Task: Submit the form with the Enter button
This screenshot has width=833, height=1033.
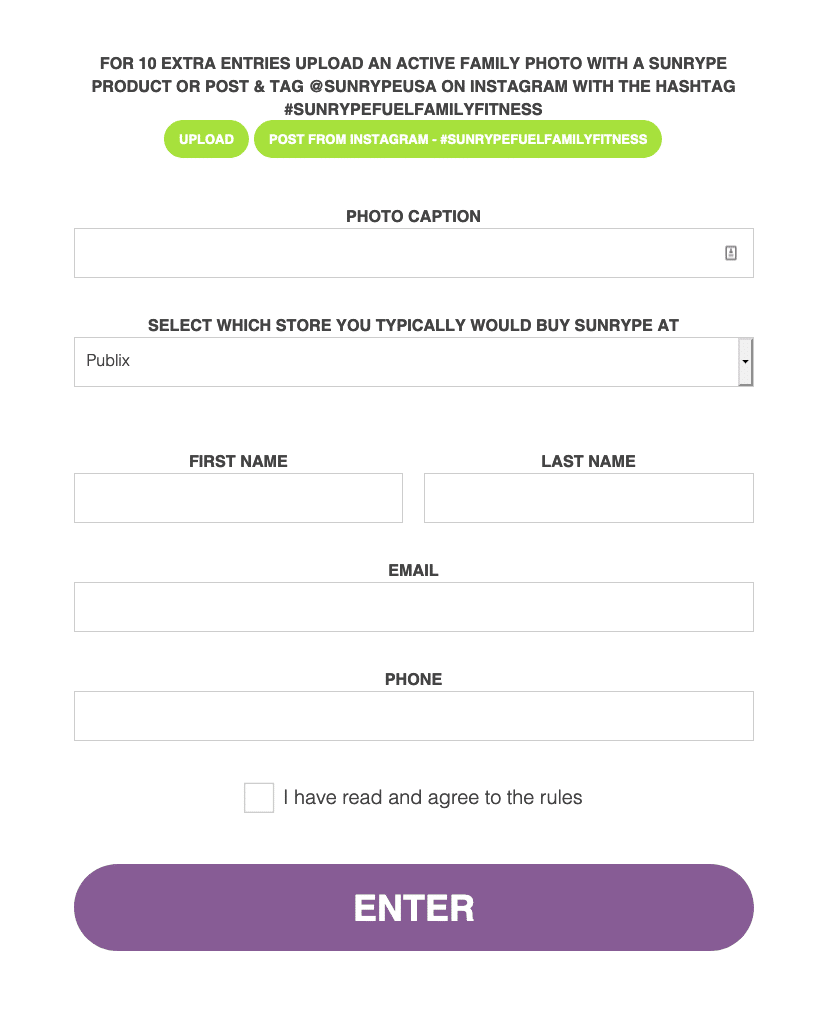Action: click(x=413, y=908)
